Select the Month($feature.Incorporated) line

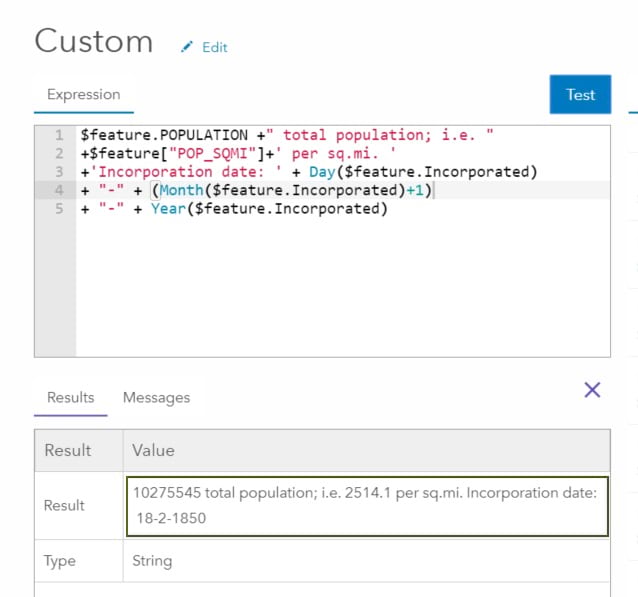(258, 190)
